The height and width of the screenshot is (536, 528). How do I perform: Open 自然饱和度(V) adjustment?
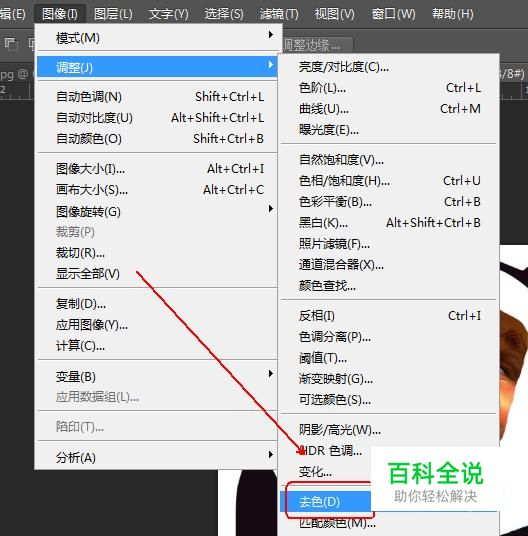tap(388, 160)
